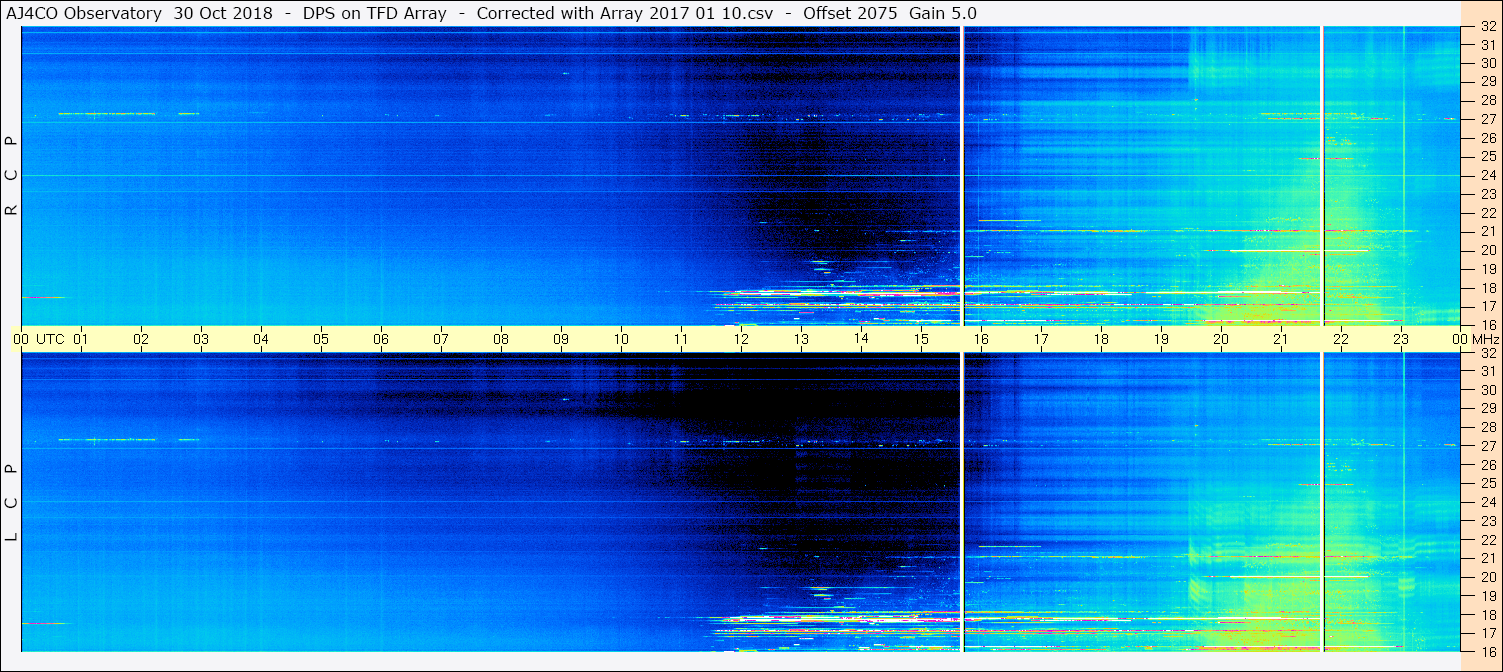Click the 19 MHz label on LCP scale

(1488, 596)
